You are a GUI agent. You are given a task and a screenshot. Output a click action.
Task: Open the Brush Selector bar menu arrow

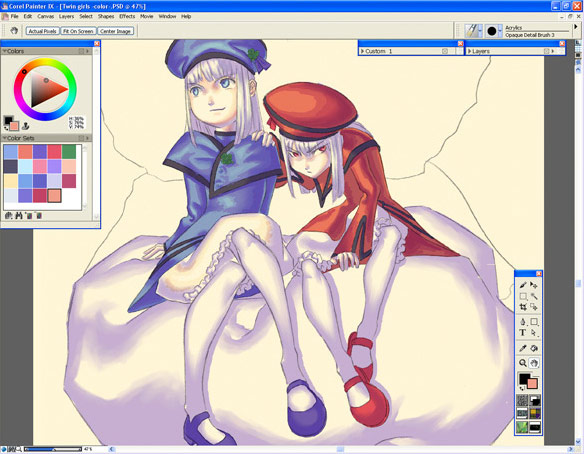pyautogui.click(x=575, y=27)
